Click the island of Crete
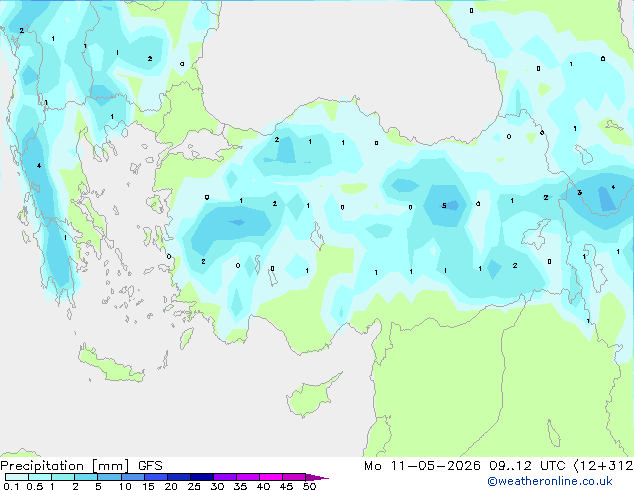Viewport: 634px width, 490px height. pyautogui.click(x=110, y=365)
